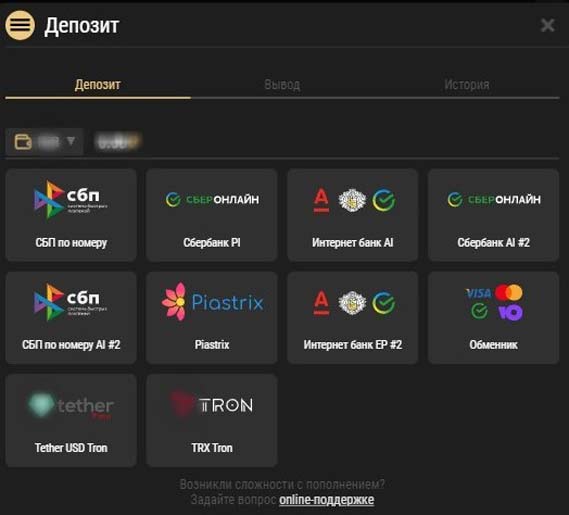Switch to the Вывод tab

coord(282,85)
